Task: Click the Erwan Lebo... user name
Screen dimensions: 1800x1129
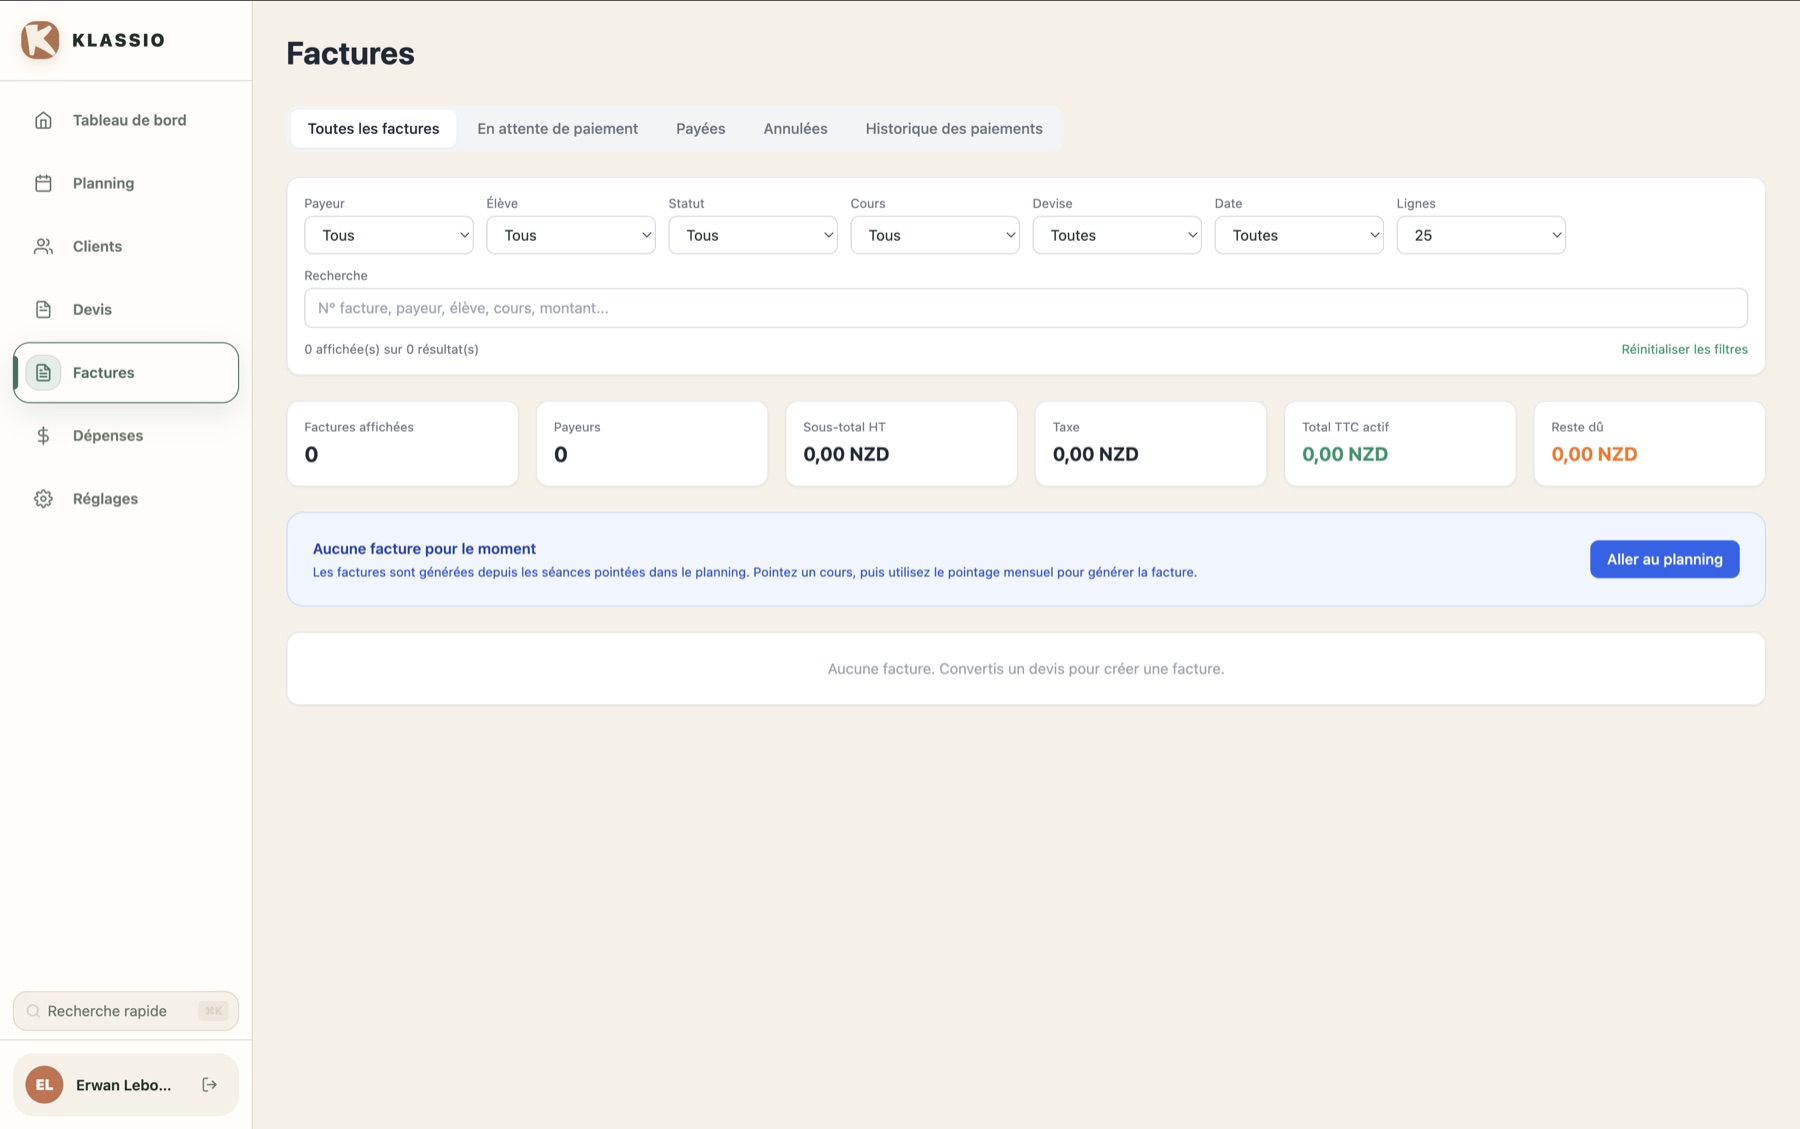Action: (x=123, y=1085)
